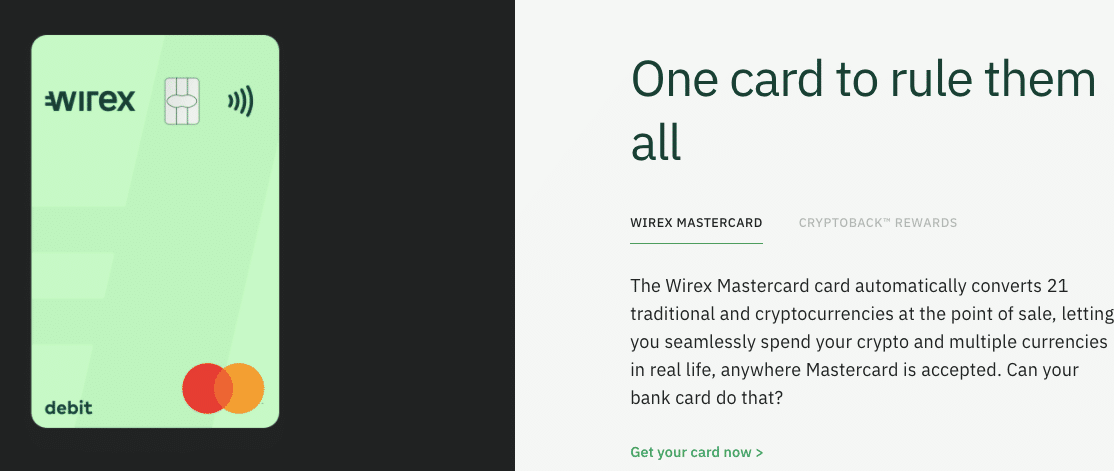
Task: Open the 'Get your card now' link
Action: tap(696, 453)
